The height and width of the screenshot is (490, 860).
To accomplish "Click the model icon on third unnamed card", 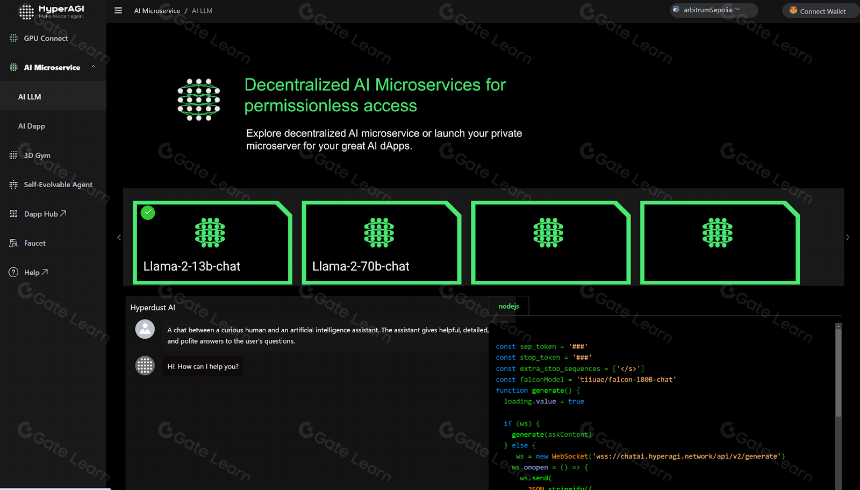I will point(548,233).
